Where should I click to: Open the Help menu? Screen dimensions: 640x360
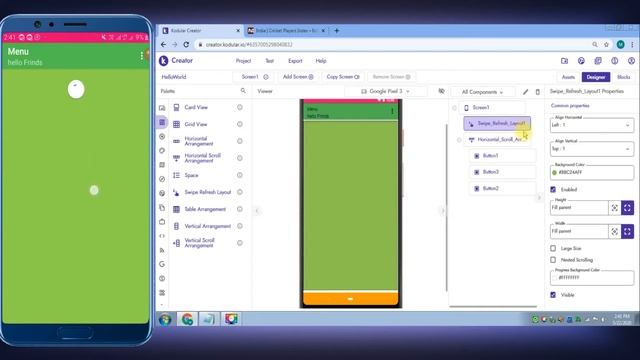[x=321, y=61]
